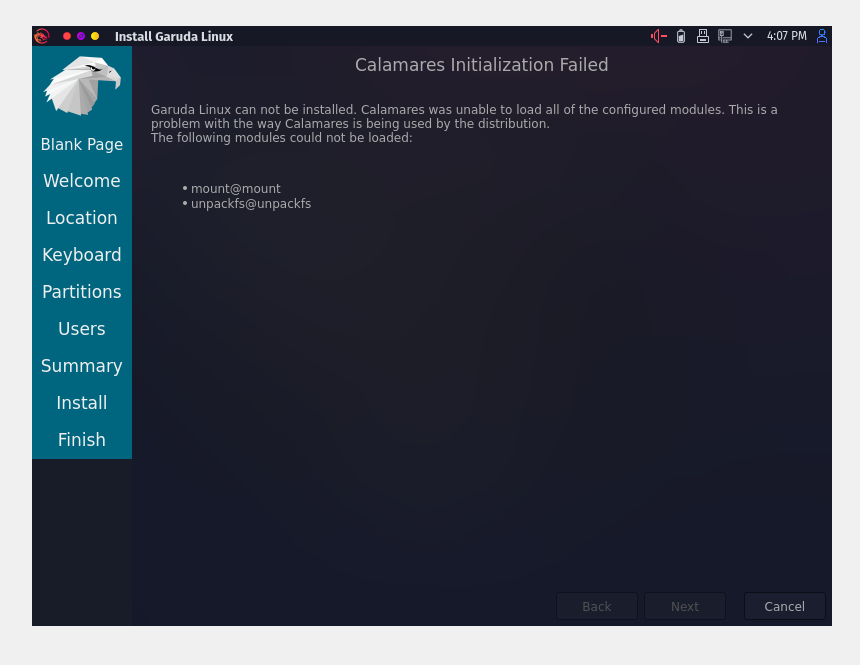Open the Garuda dragon application menu
Image resolution: width=860 pixels, height=665 pixels.
click(x=42, y=36)
